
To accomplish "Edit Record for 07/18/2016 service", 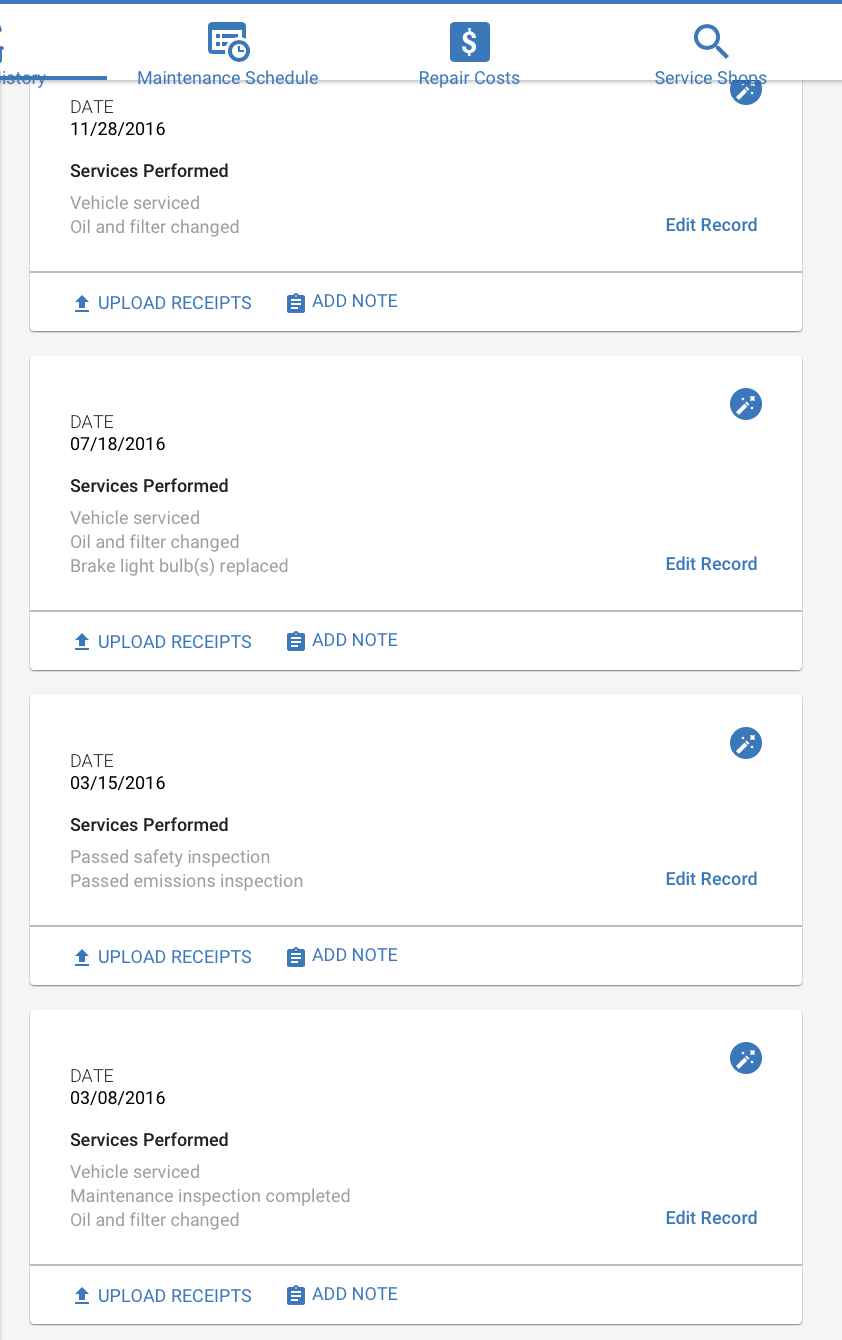I will [711, 564].
